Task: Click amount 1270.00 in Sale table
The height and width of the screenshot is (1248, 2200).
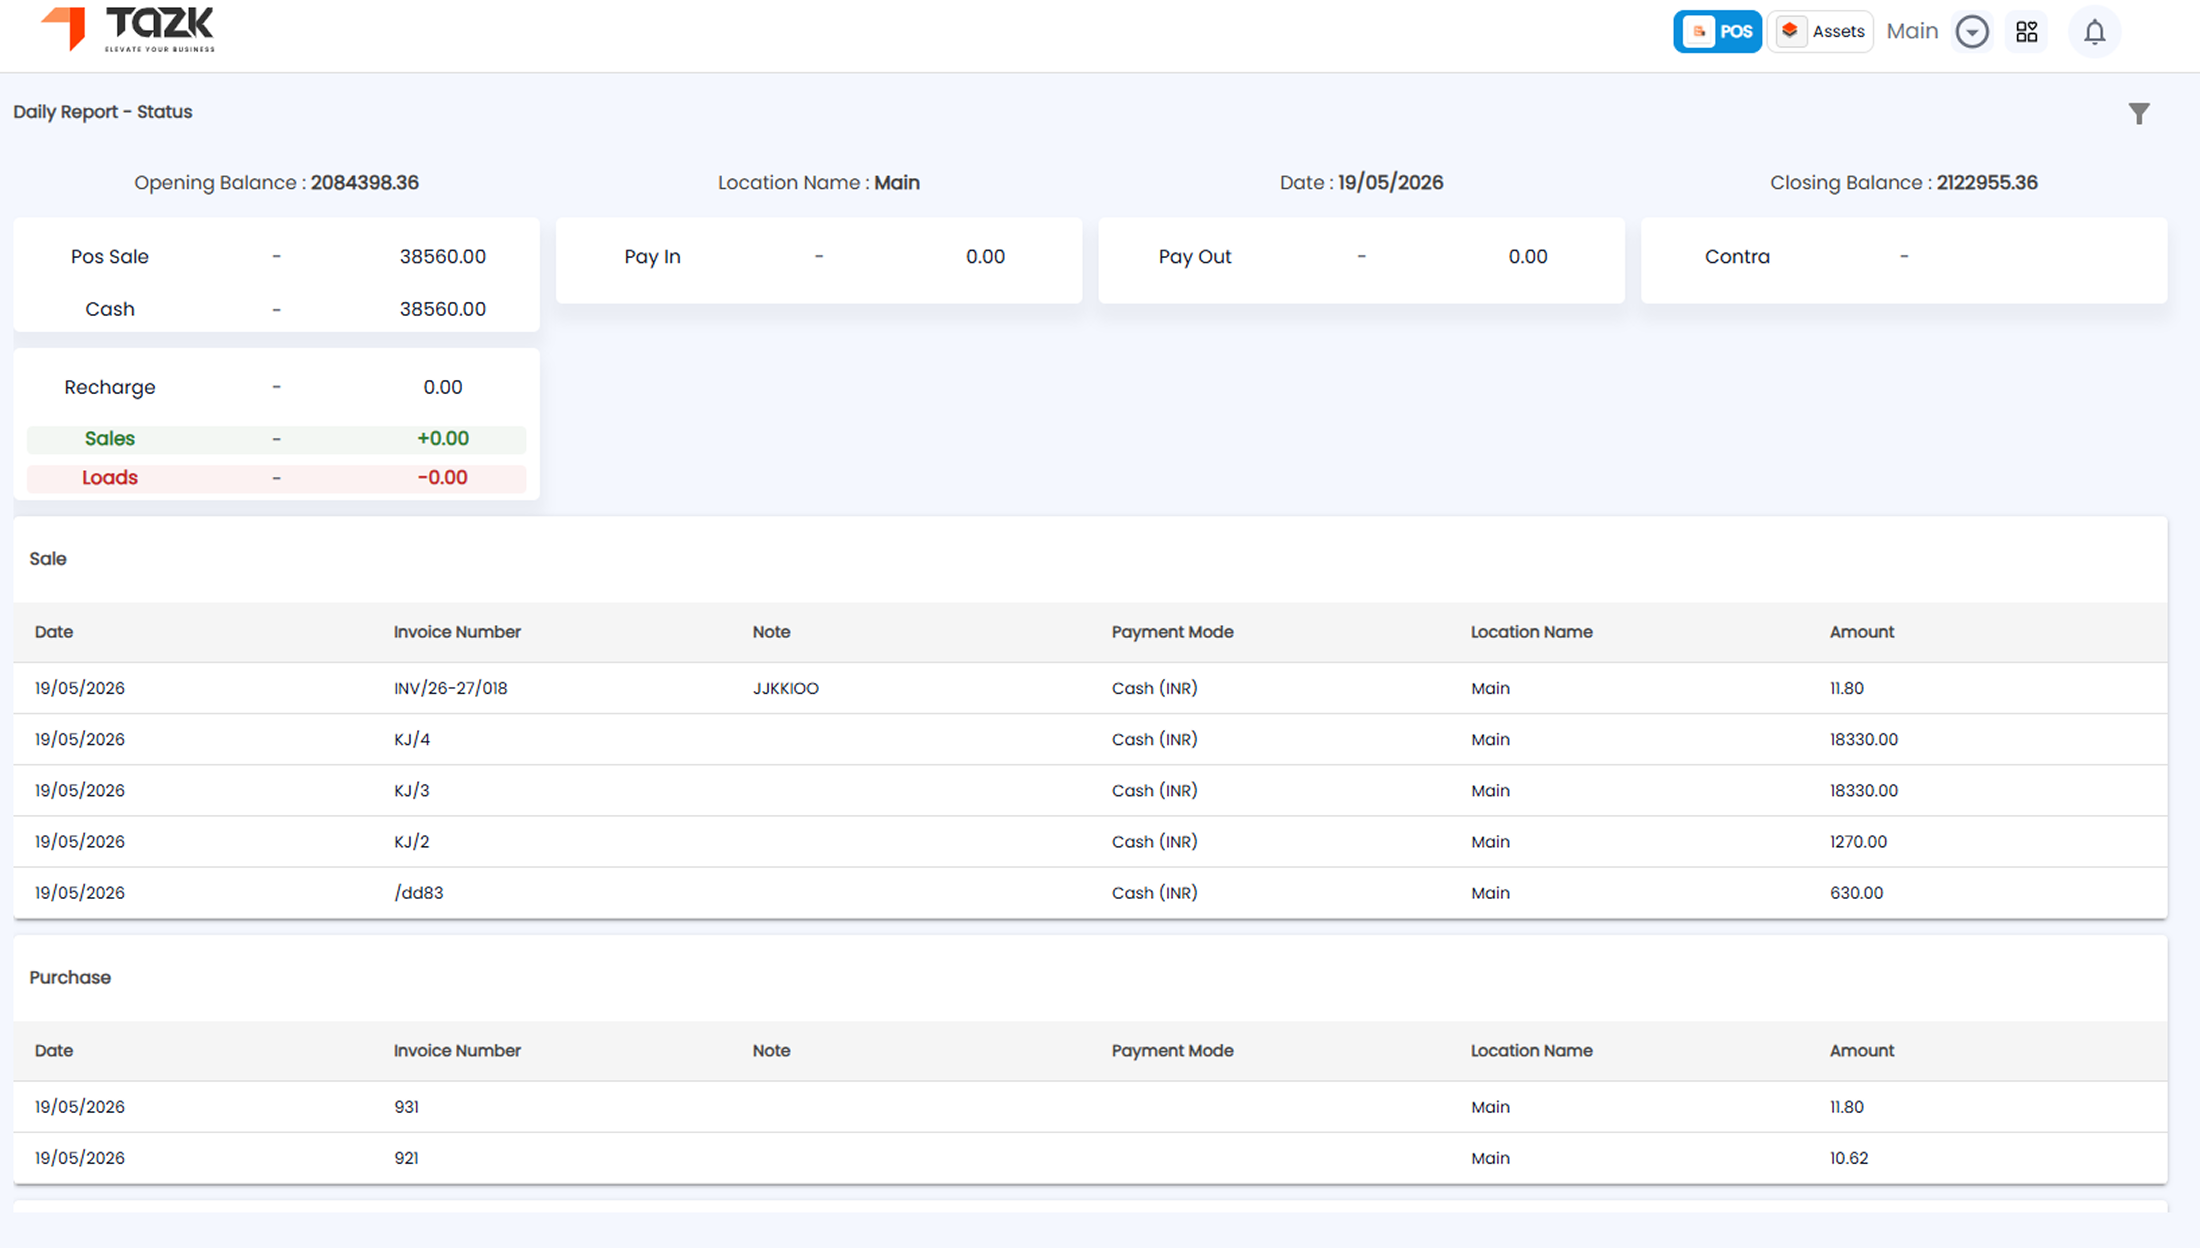Action: 1858,841
